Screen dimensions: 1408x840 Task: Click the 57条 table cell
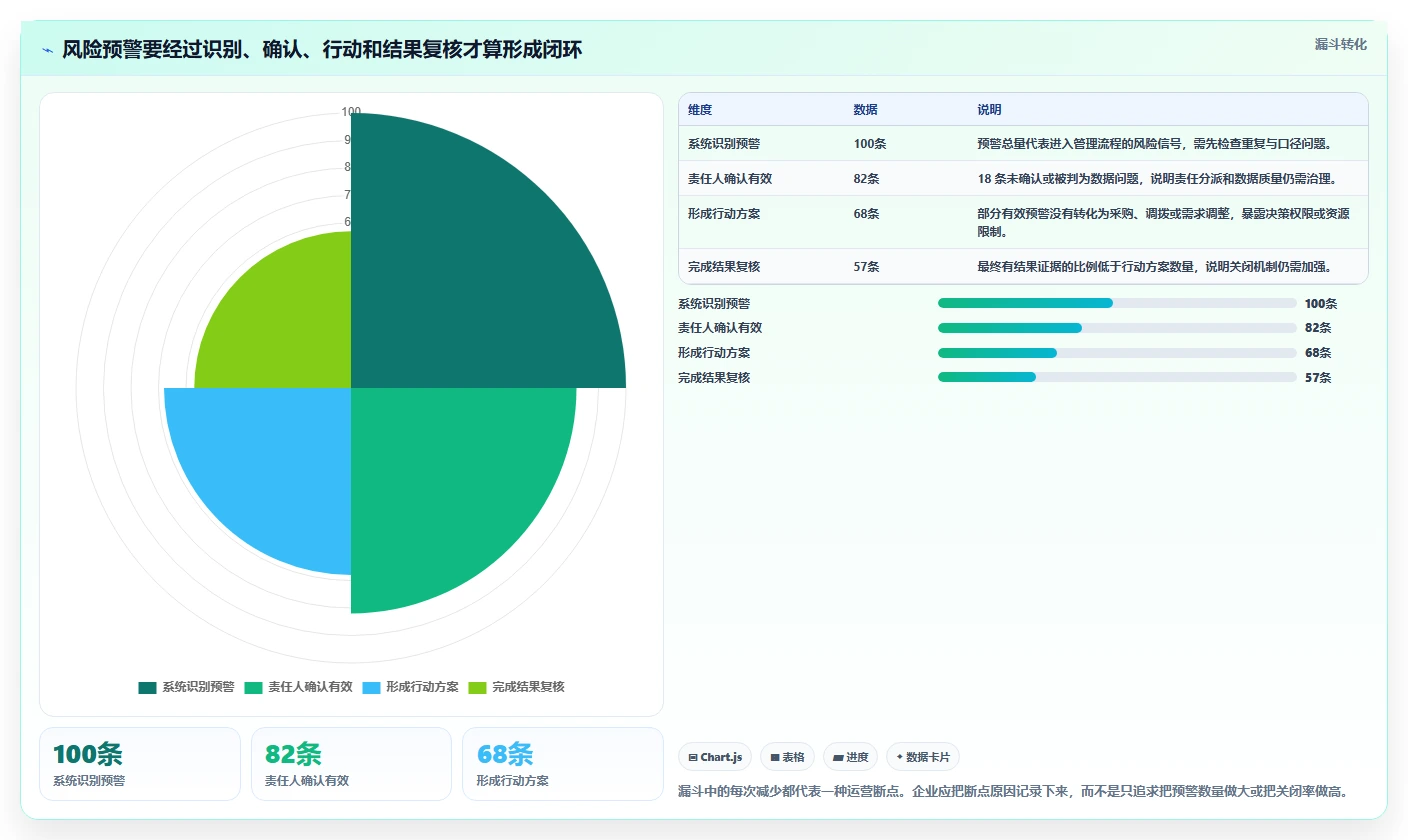[867, 267]
